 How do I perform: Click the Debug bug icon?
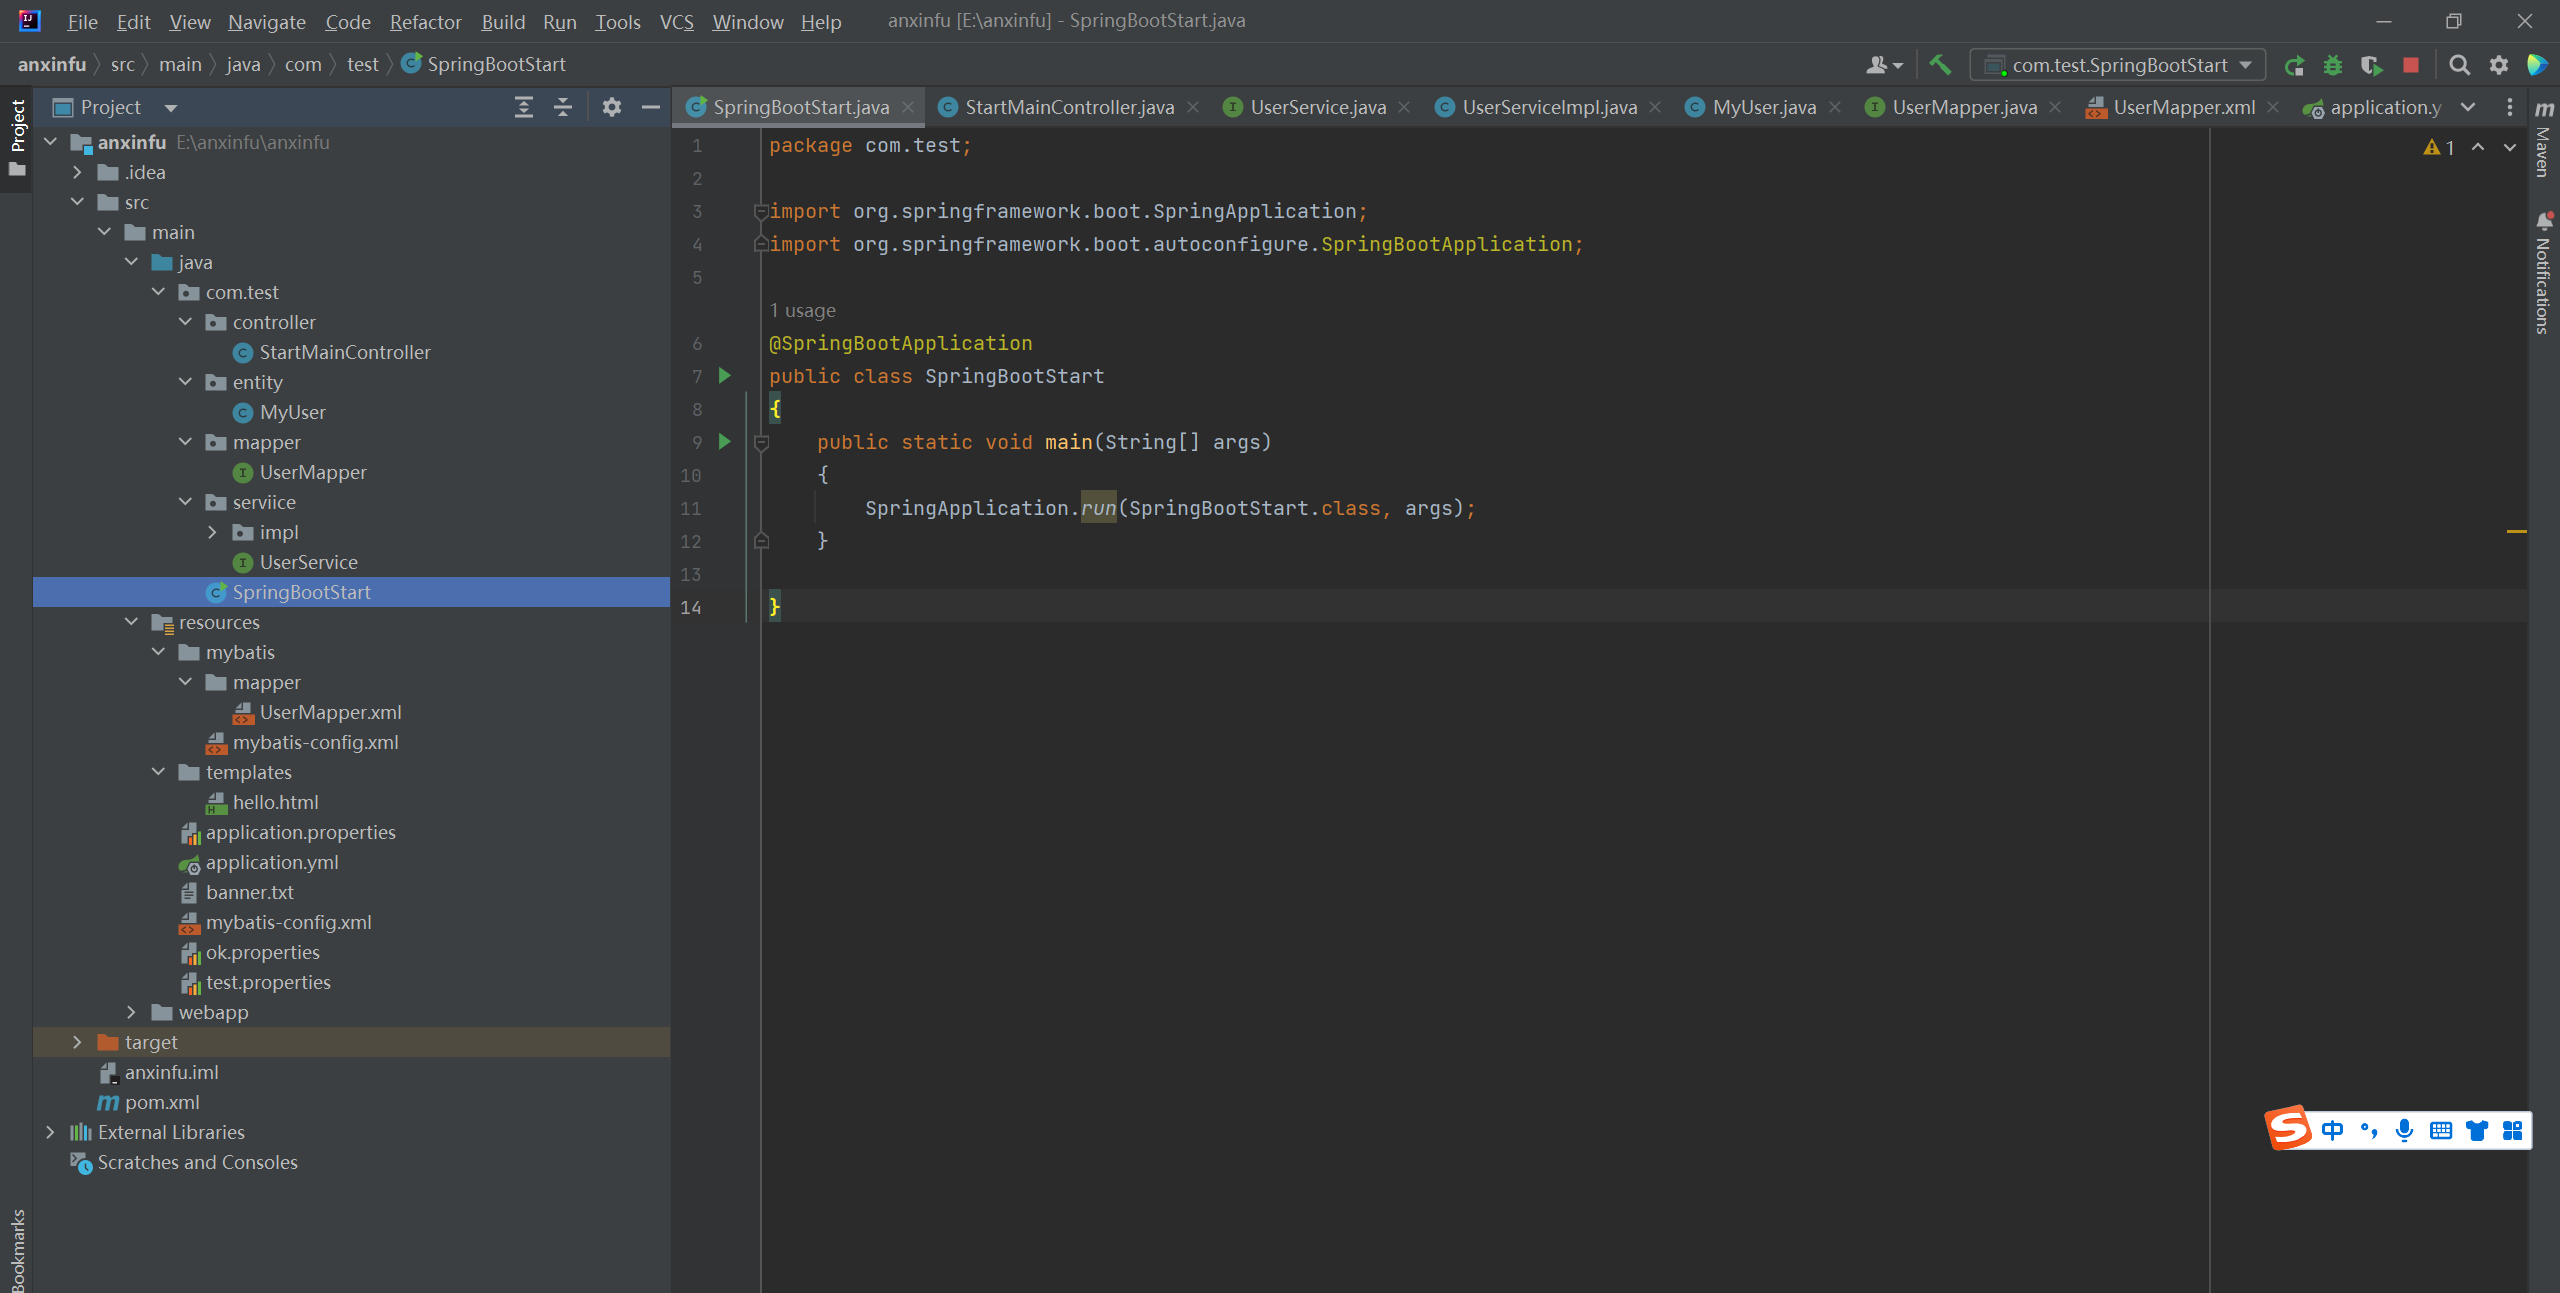click(x=2333, y=65)
